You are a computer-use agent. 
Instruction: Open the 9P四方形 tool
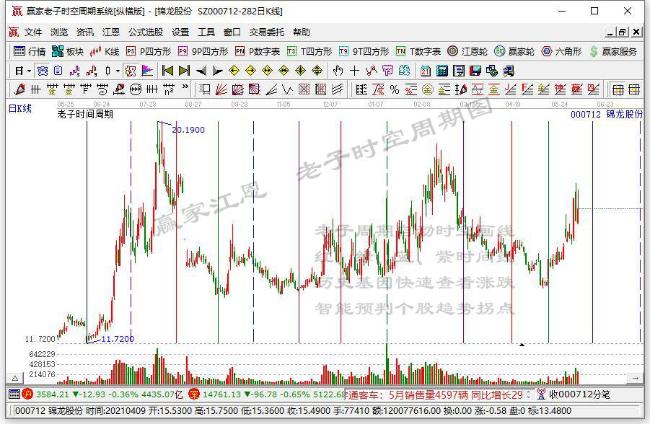point(203,51)
